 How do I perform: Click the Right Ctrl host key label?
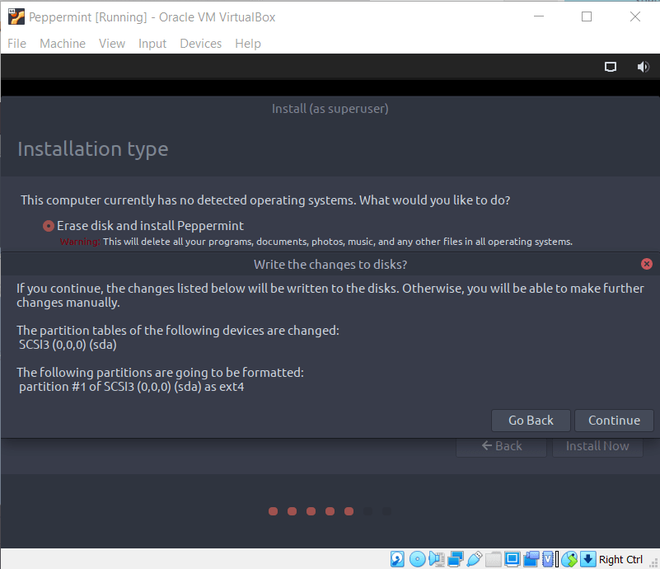click(620, 559)
